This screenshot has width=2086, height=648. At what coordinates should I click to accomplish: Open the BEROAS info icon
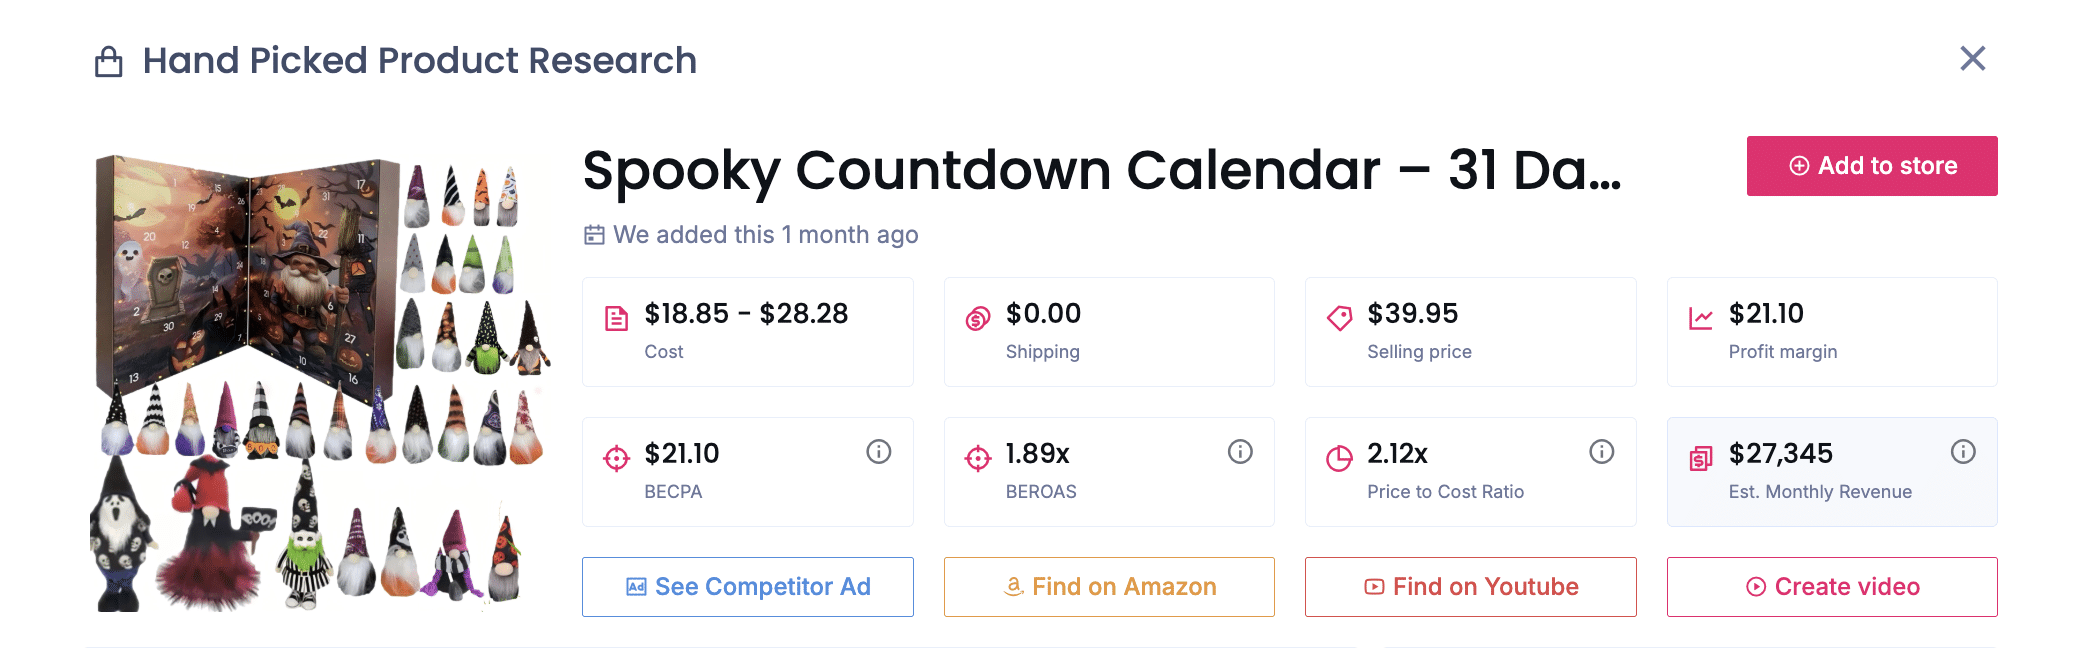point(1240,452)
